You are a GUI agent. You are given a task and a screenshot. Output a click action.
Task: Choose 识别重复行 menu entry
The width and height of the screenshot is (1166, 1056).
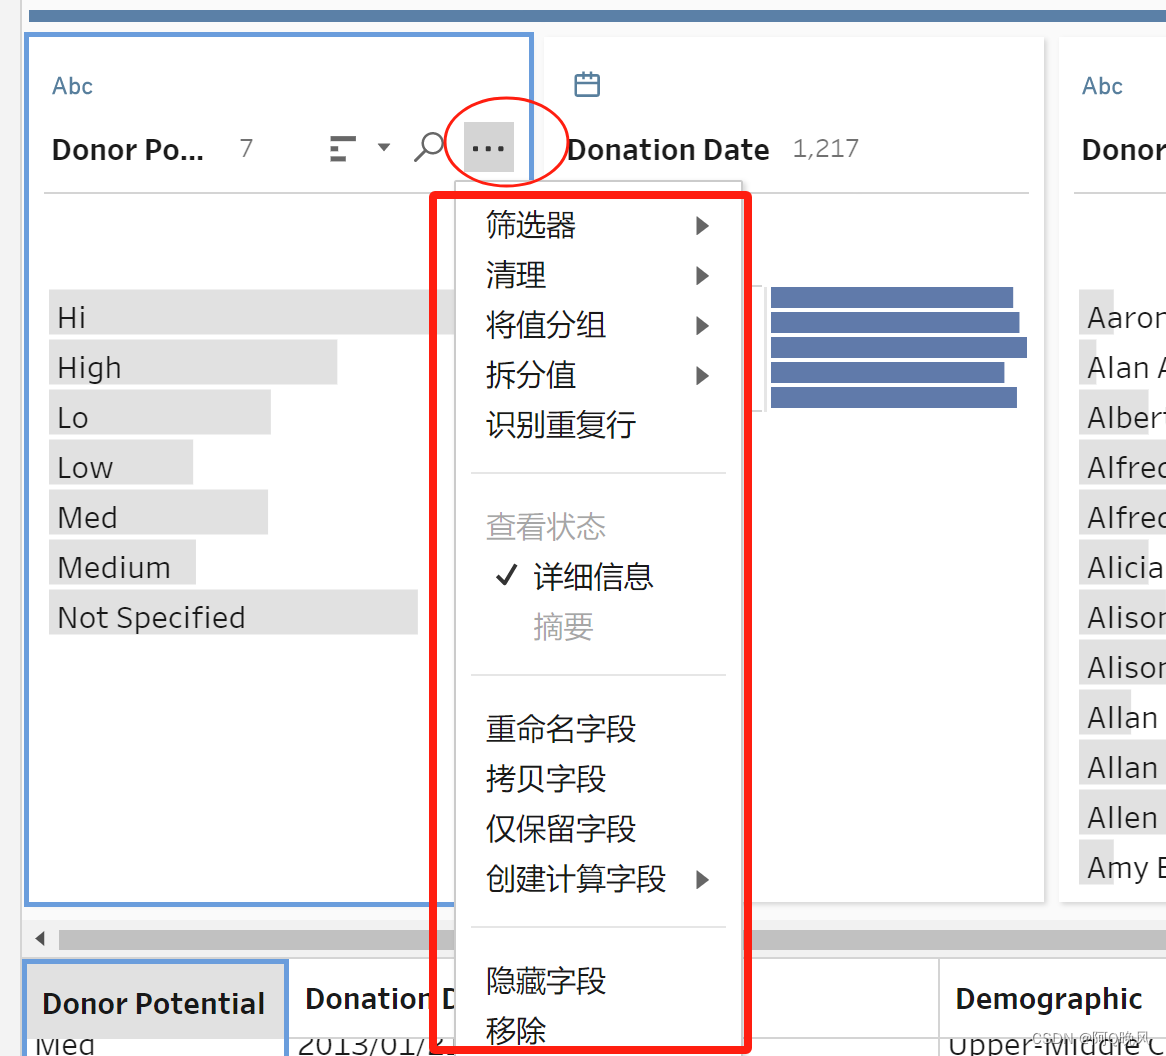[x=561, y=425]
